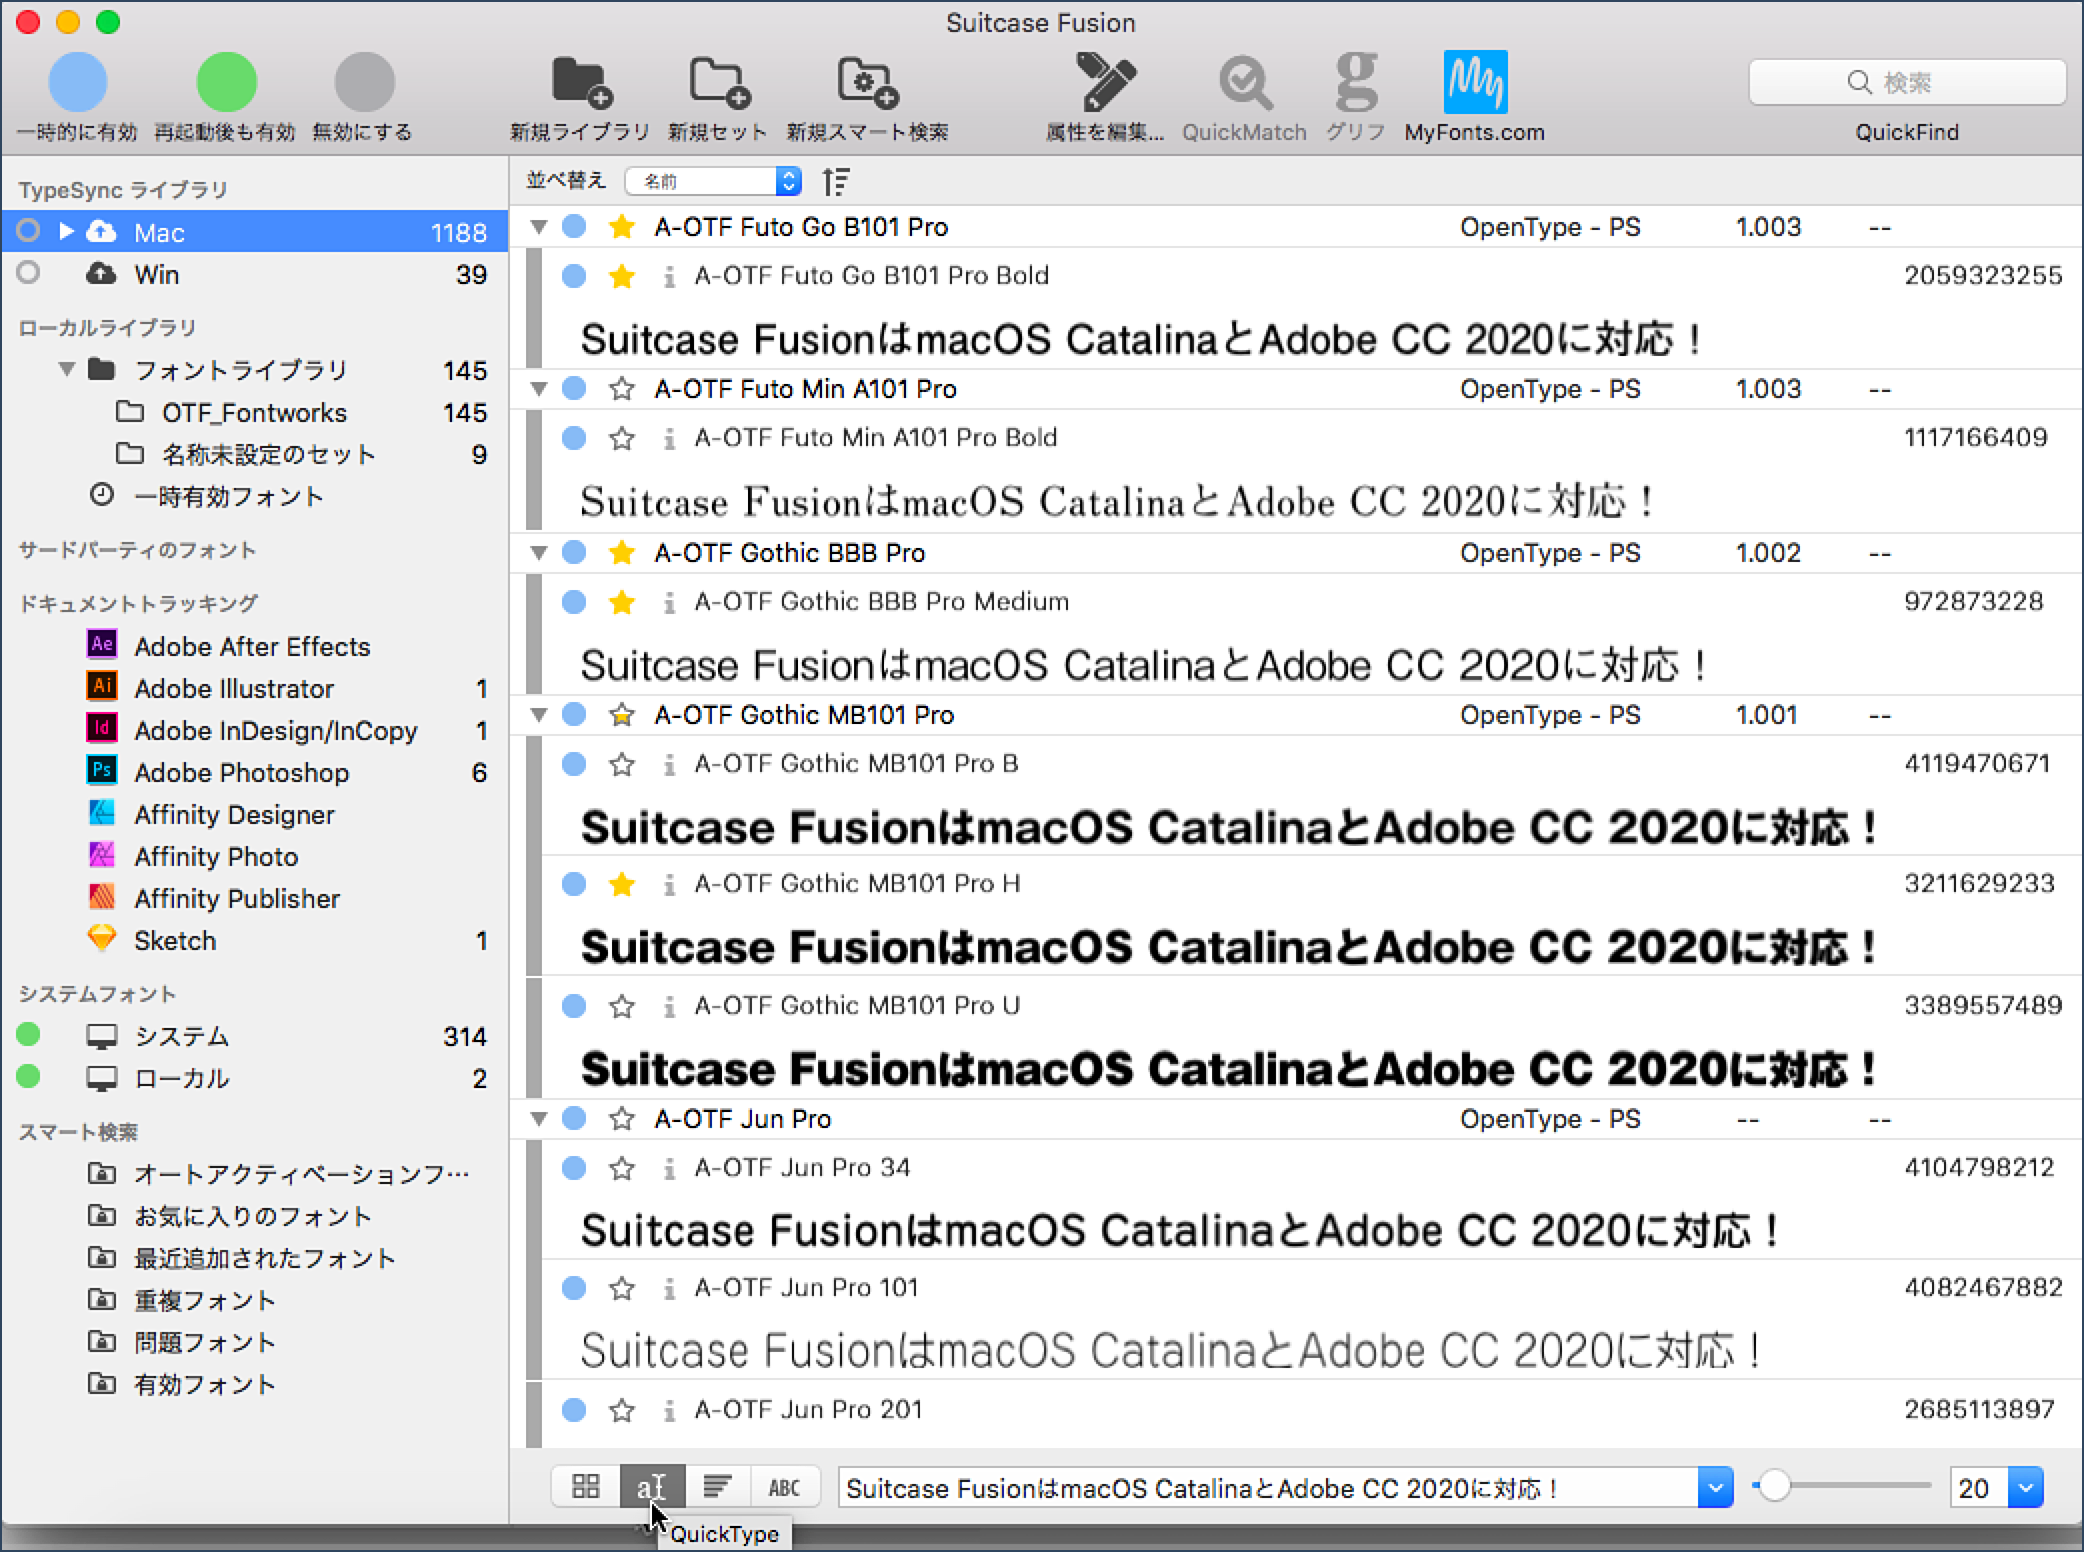Toggle favorite star on A-OTF Gothic BBB Pro Medium
The height and width of the screenshot is (1552, 2084).
(622, 602)
